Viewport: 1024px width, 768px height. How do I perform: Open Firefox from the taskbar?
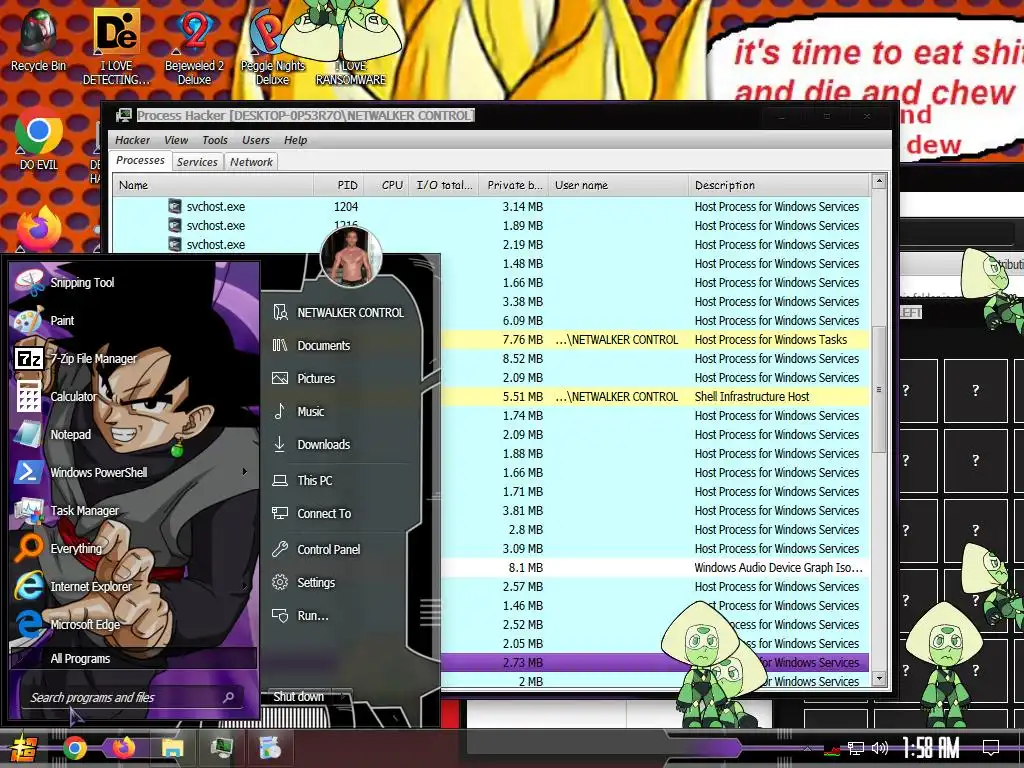pyautogui.click(x=123, y=748)
